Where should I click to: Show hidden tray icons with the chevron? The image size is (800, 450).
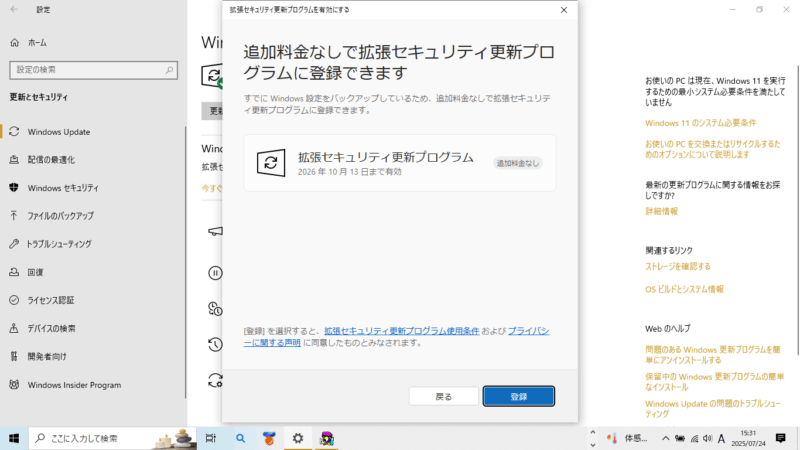point(665,438)
